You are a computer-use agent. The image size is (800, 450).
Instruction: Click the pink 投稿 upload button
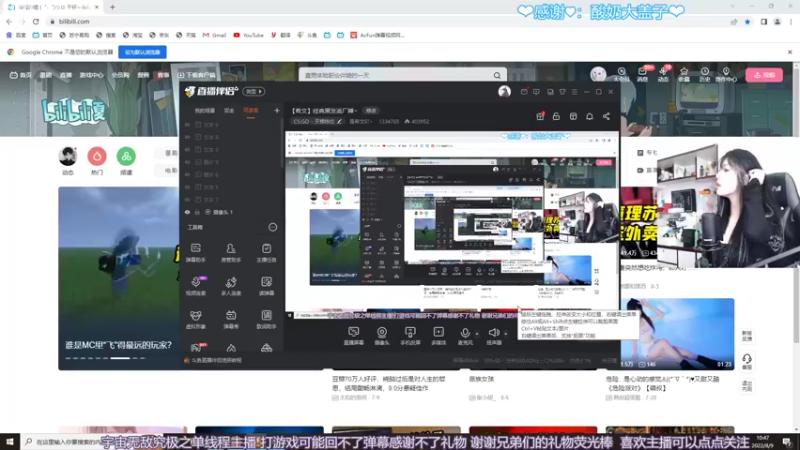(764, 75)
